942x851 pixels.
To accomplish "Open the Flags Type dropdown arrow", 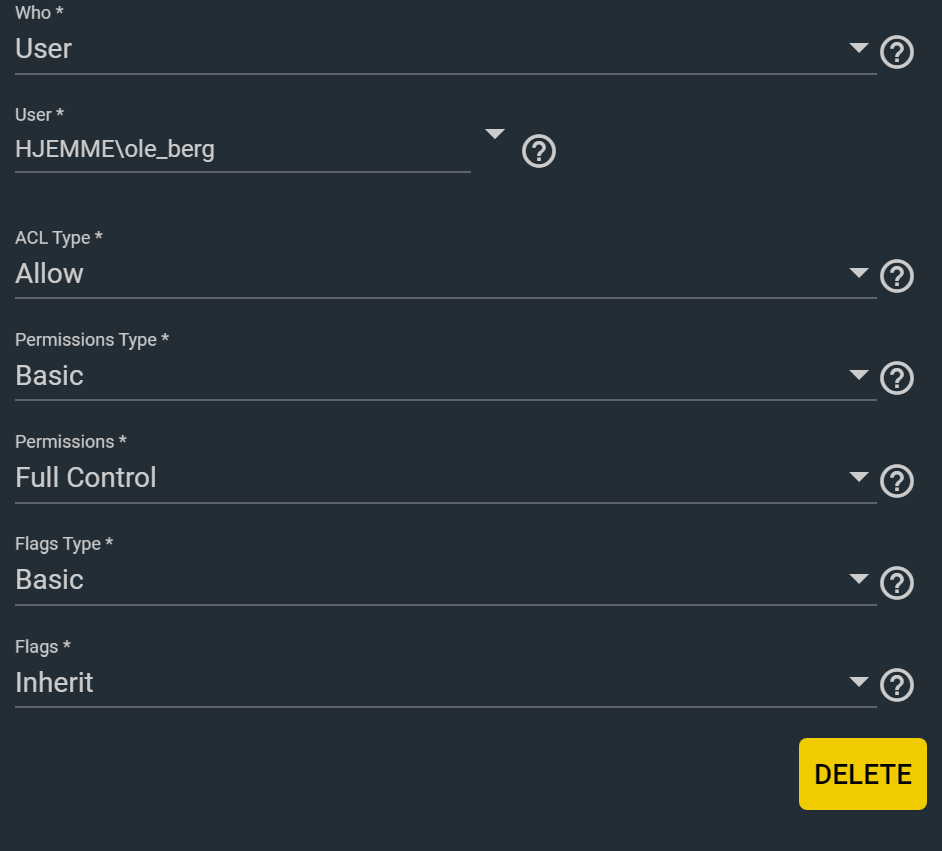I will click(x=858, y=579).
